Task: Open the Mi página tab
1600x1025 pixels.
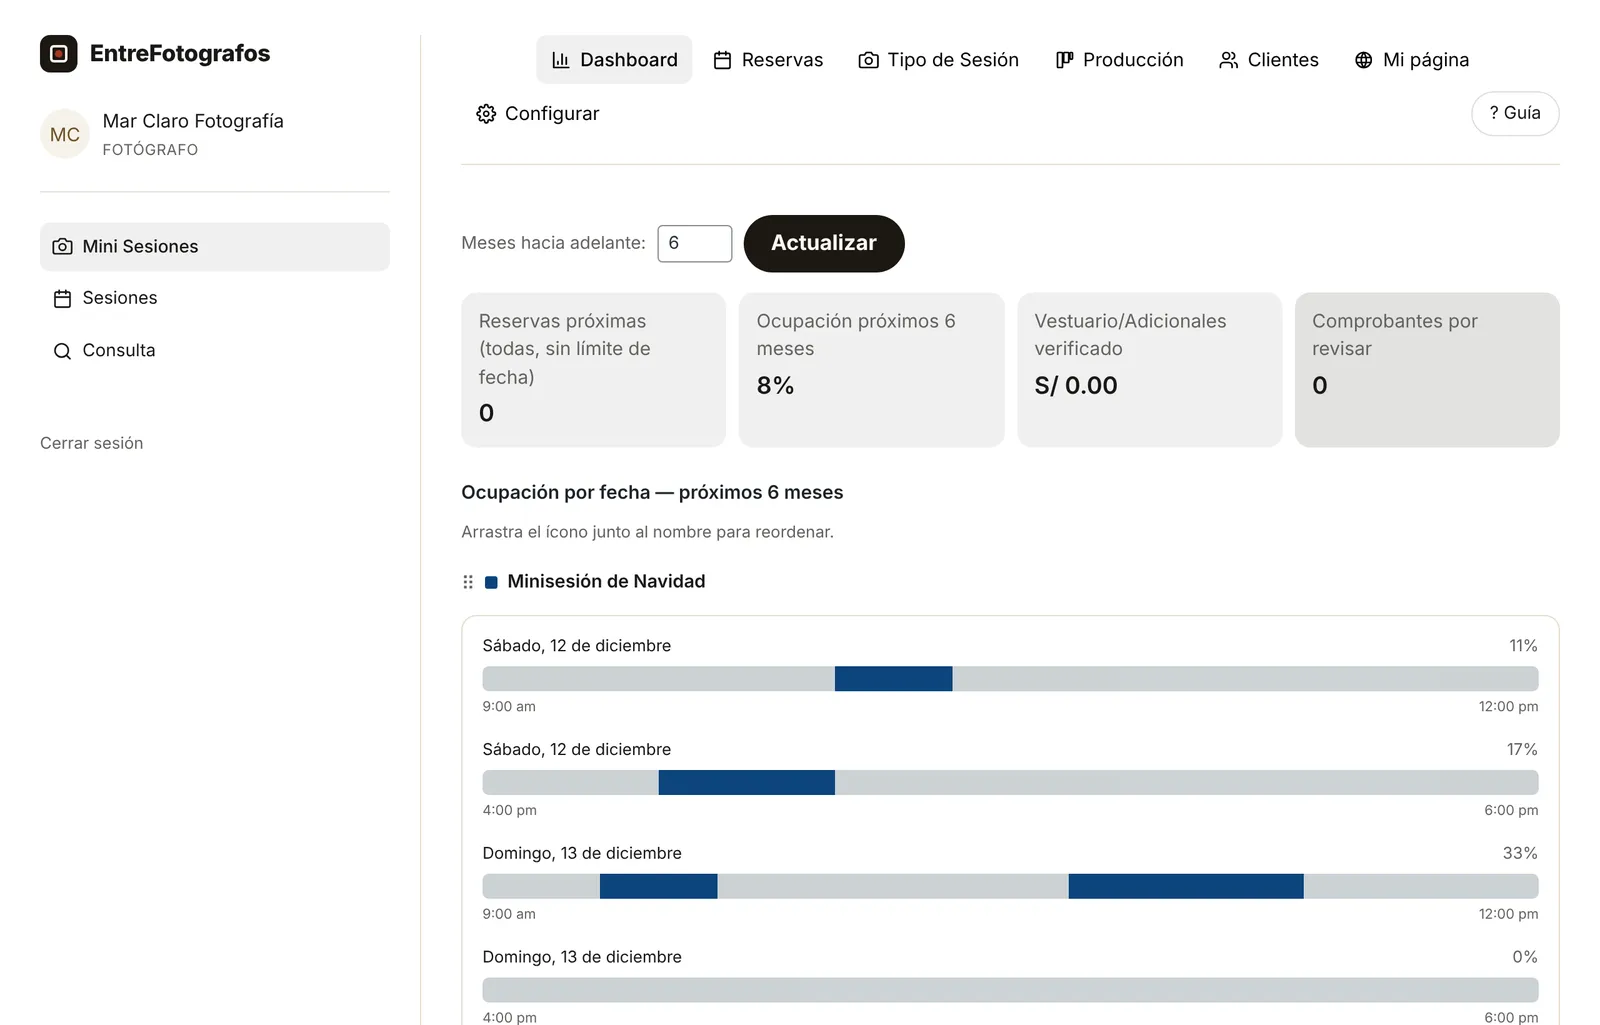Action: (1412, 60)
